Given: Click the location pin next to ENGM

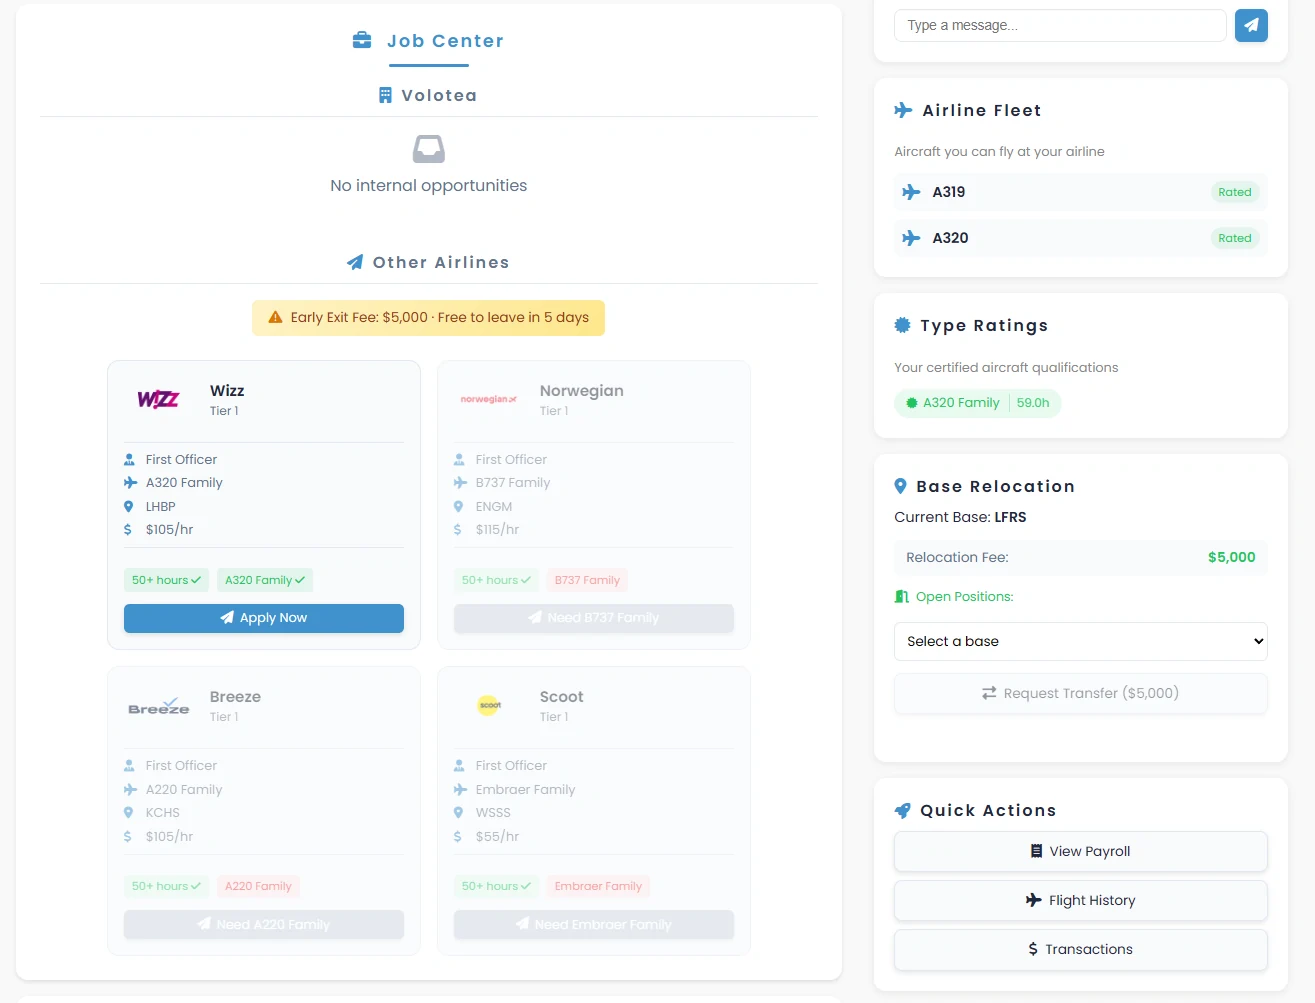Looking at the screenshot, I should point(458,507).
